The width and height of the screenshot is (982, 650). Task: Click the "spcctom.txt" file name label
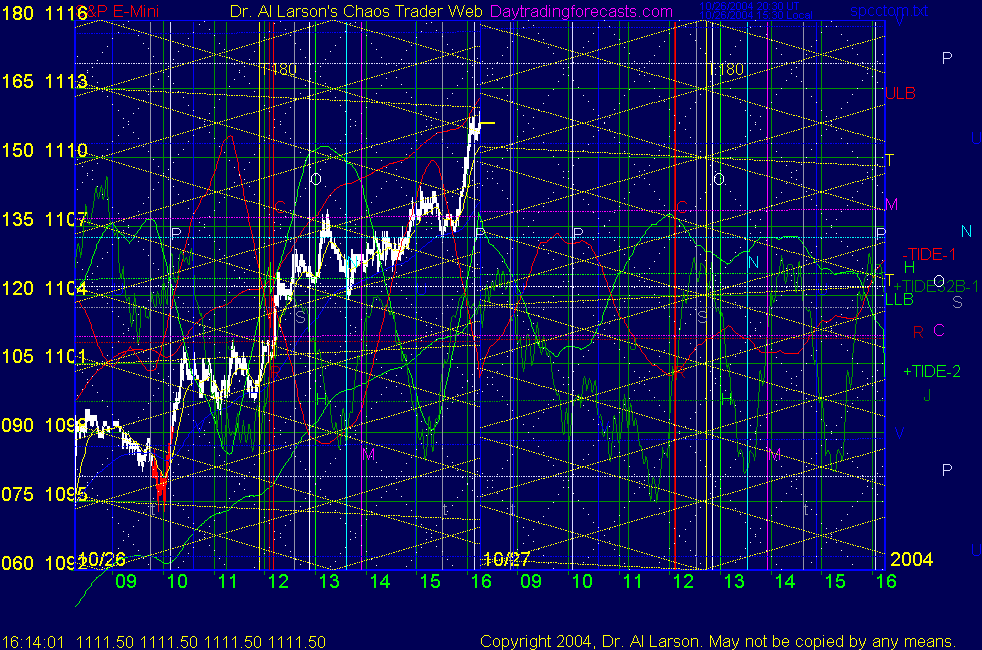click(889, 11)
